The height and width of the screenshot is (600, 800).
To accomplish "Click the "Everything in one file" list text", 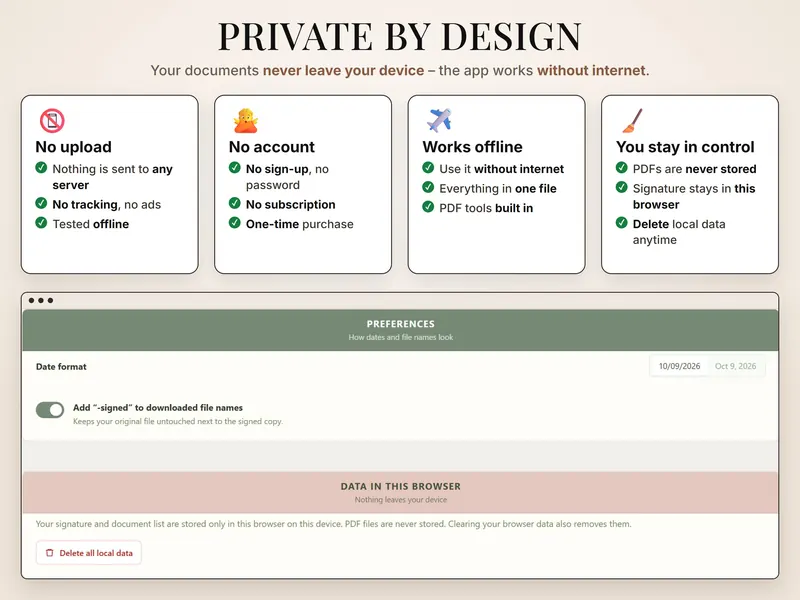I will (498, 189).
